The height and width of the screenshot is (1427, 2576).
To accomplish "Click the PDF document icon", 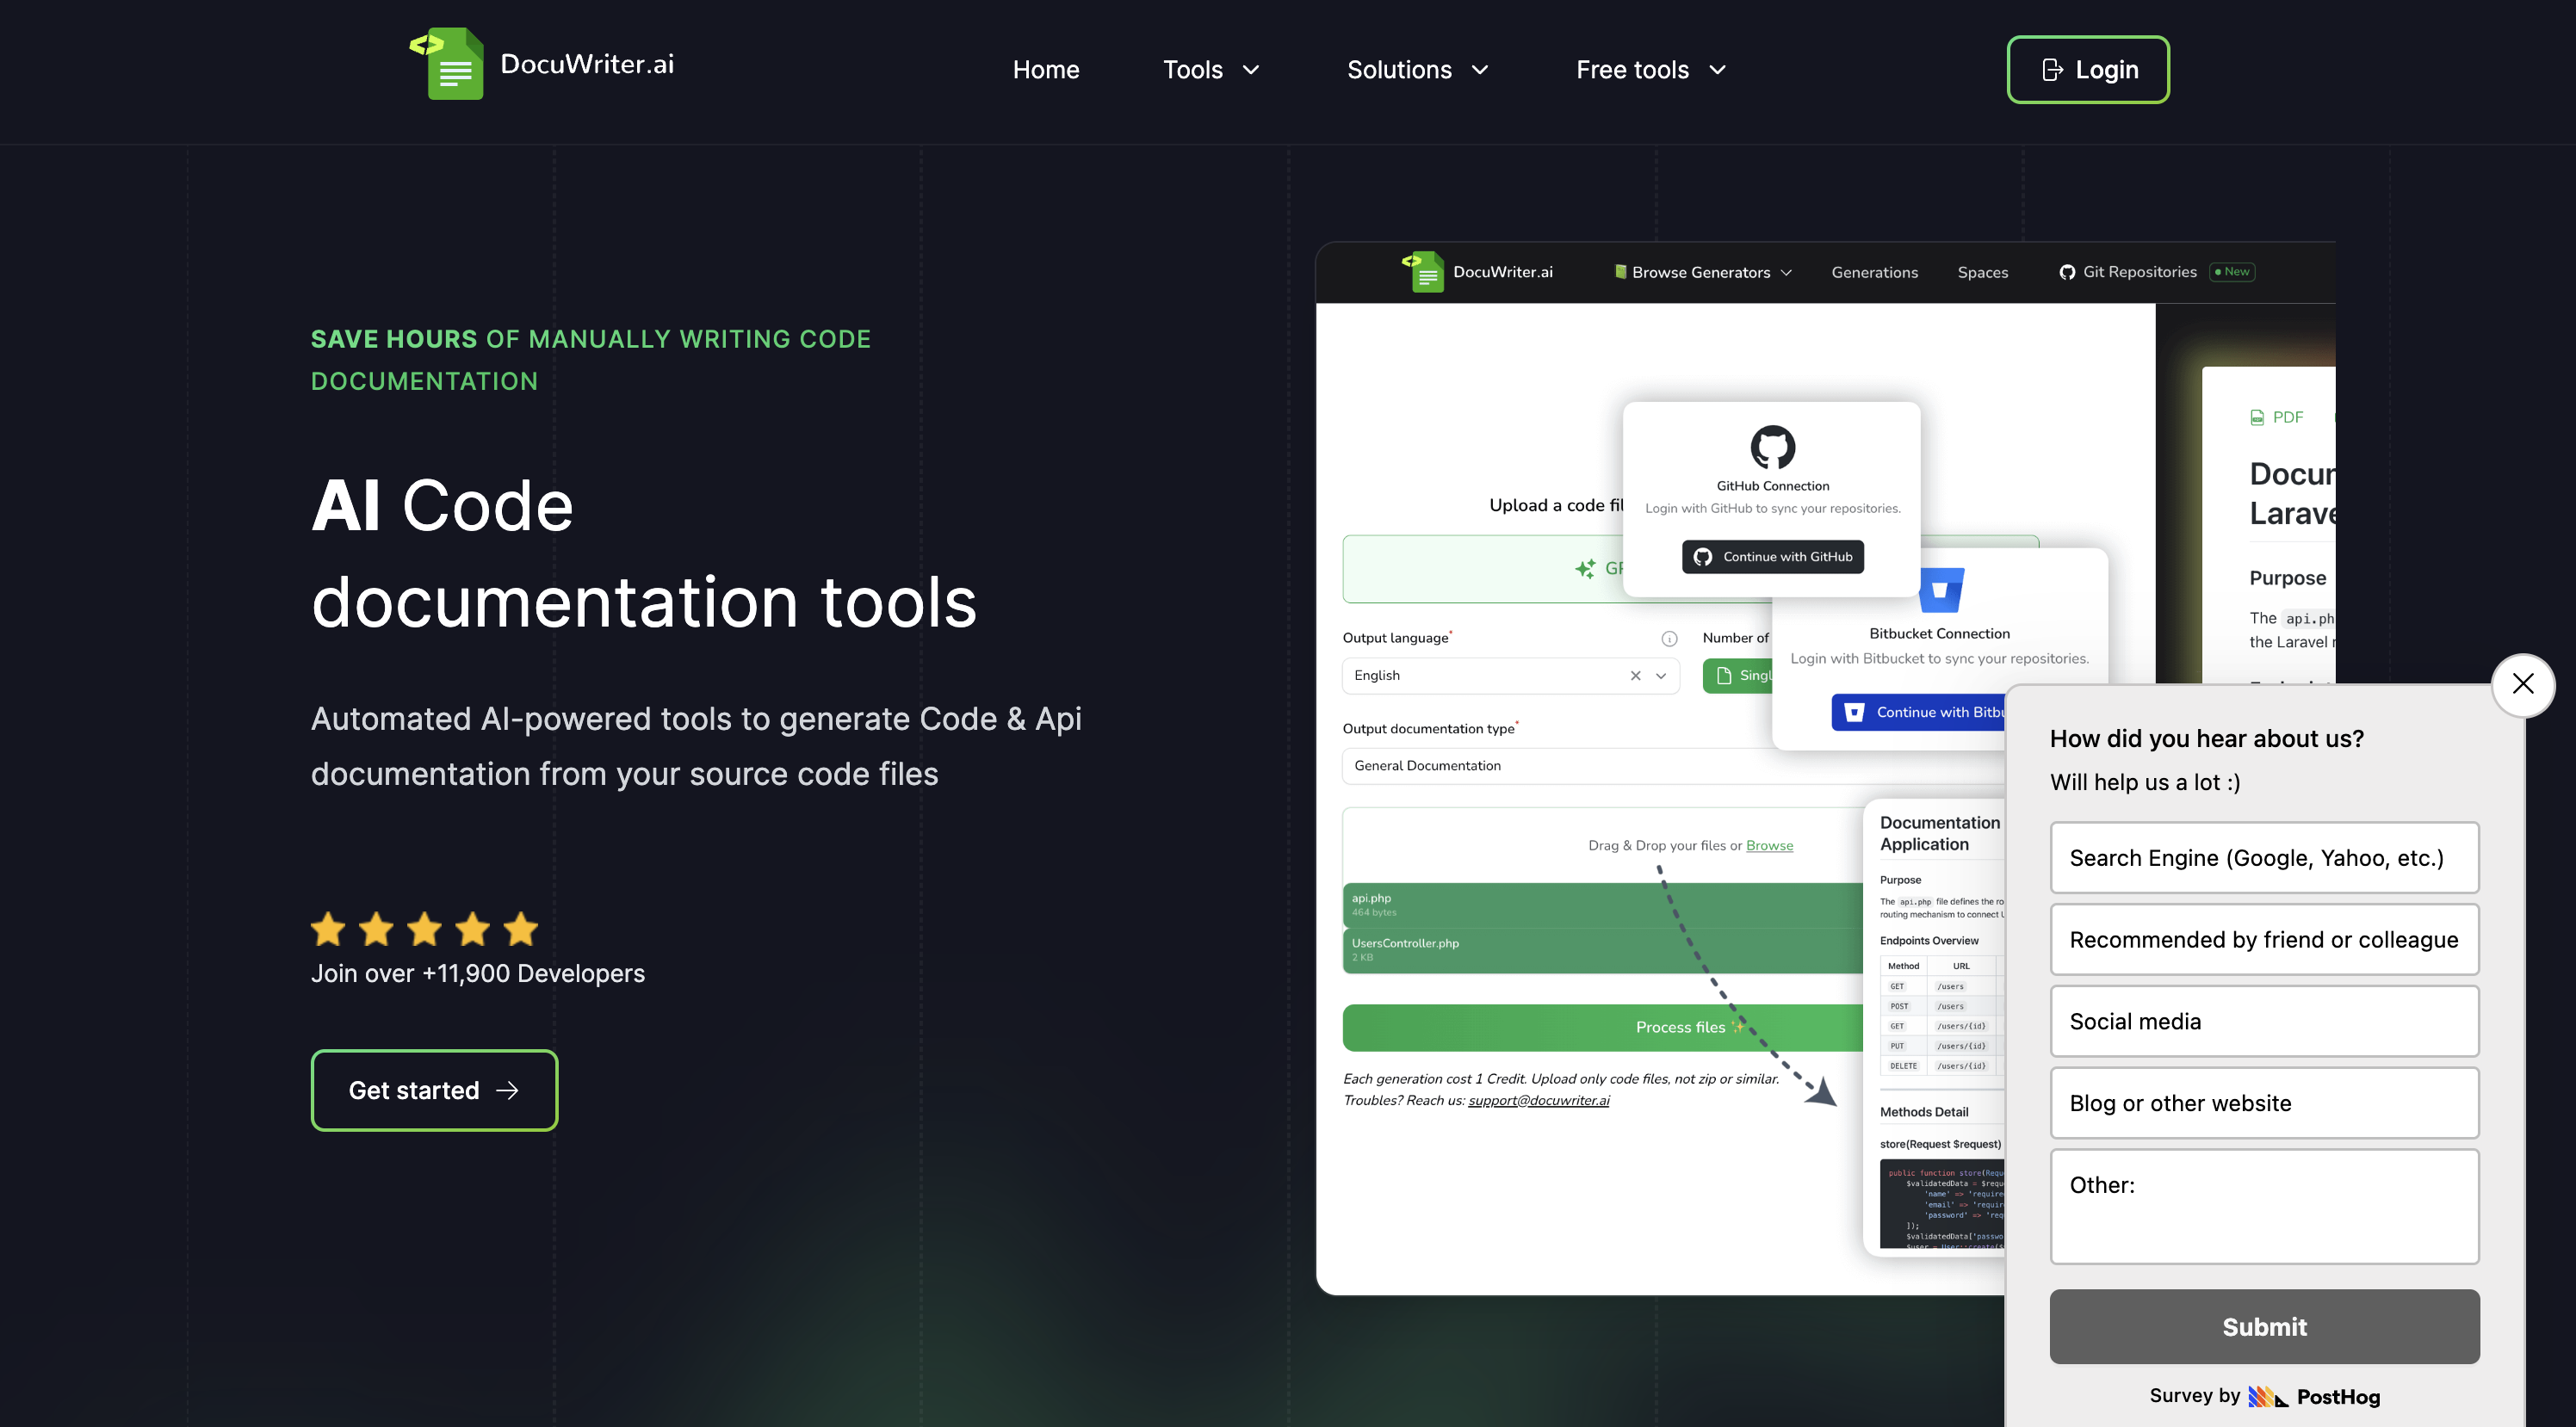I will click(2258, 417).
